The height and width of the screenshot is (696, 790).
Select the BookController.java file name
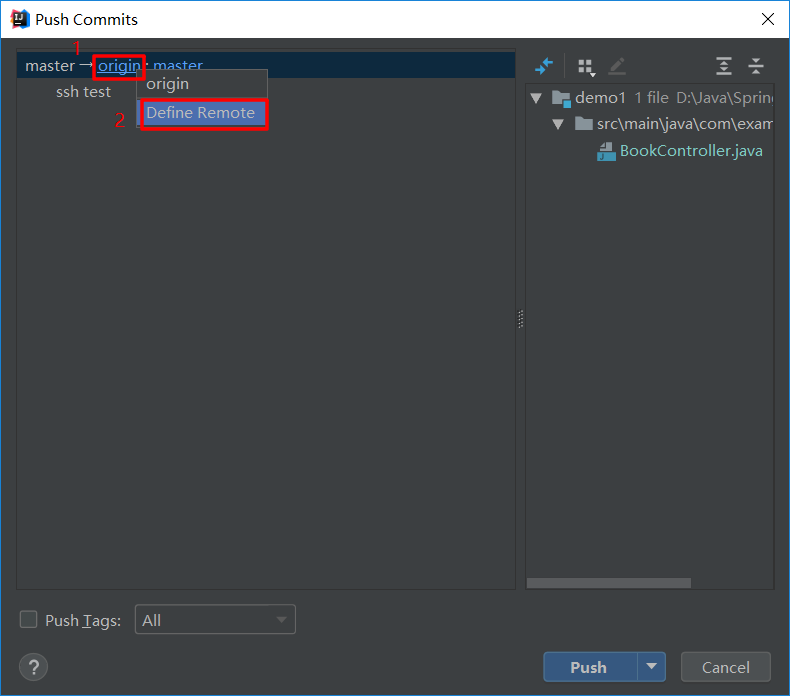[x=691, y=151]
